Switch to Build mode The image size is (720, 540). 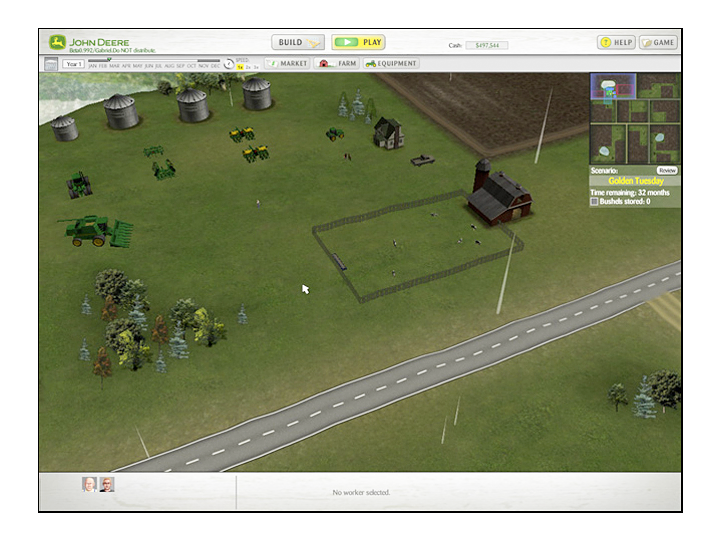click(x=298, y=42)
